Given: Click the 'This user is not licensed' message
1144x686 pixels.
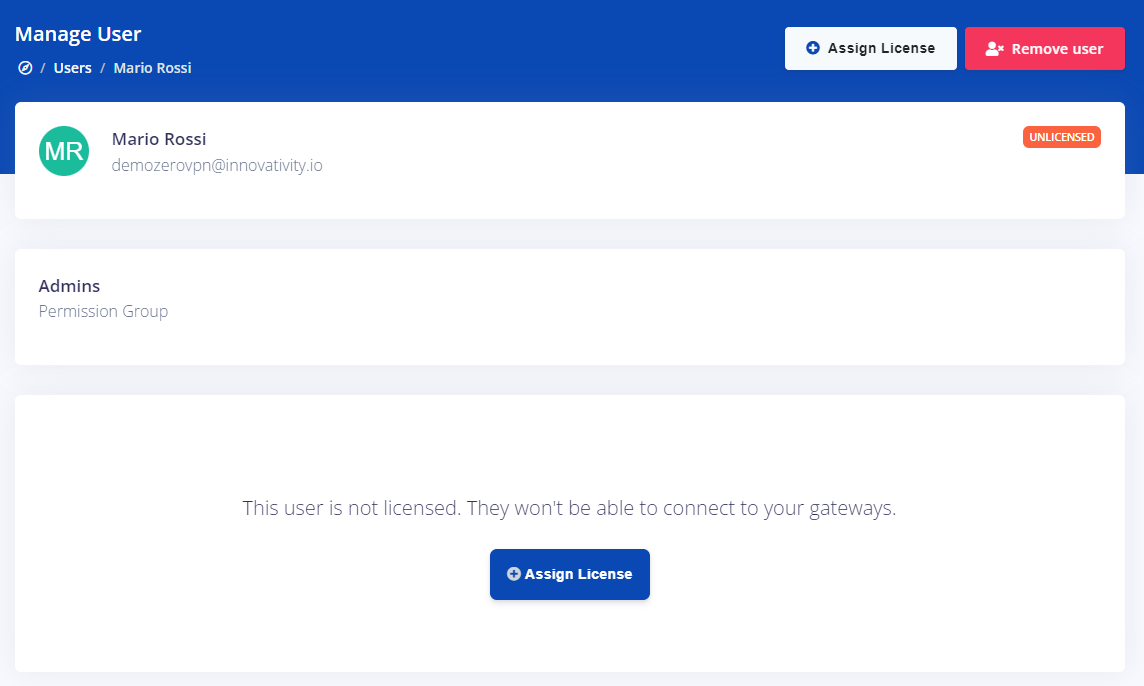Looking at the screenshot, I should pyautogui.click(x=569, y=508).
